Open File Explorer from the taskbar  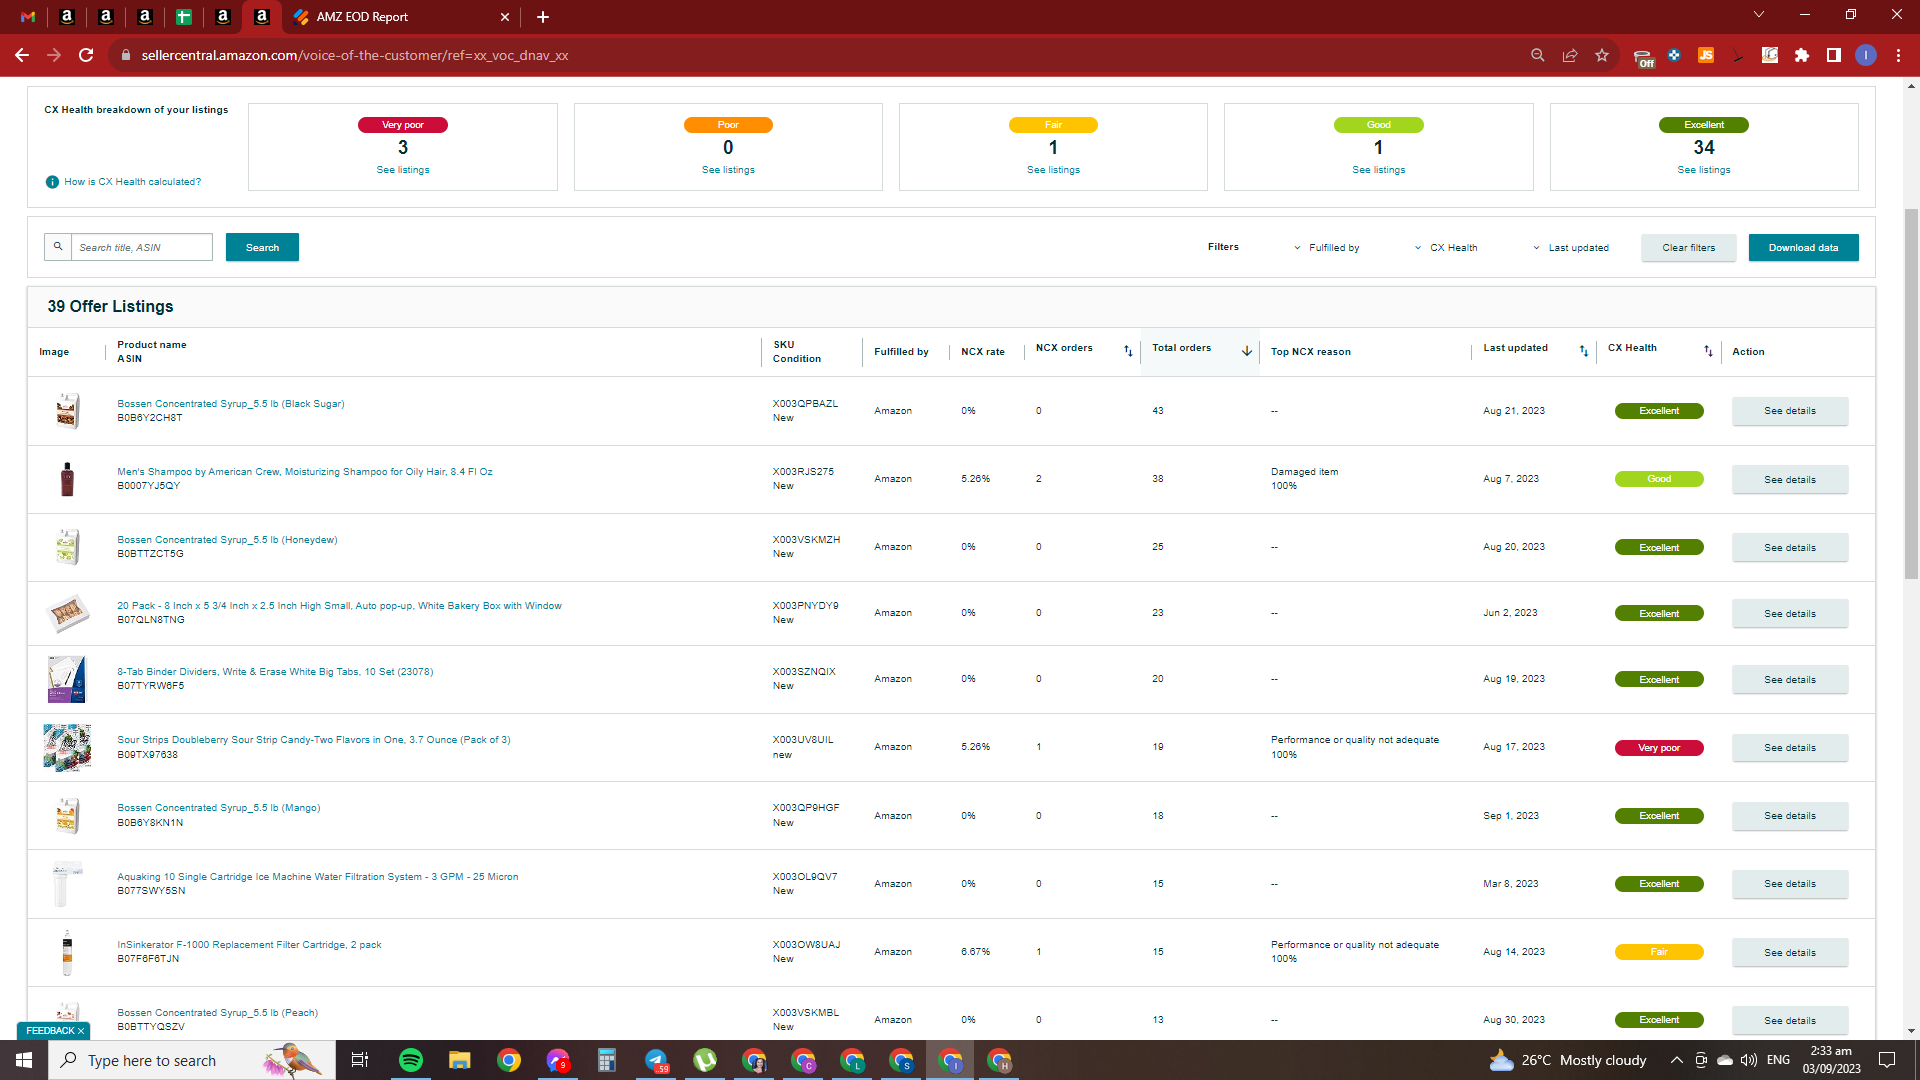tap(459, 1060)
